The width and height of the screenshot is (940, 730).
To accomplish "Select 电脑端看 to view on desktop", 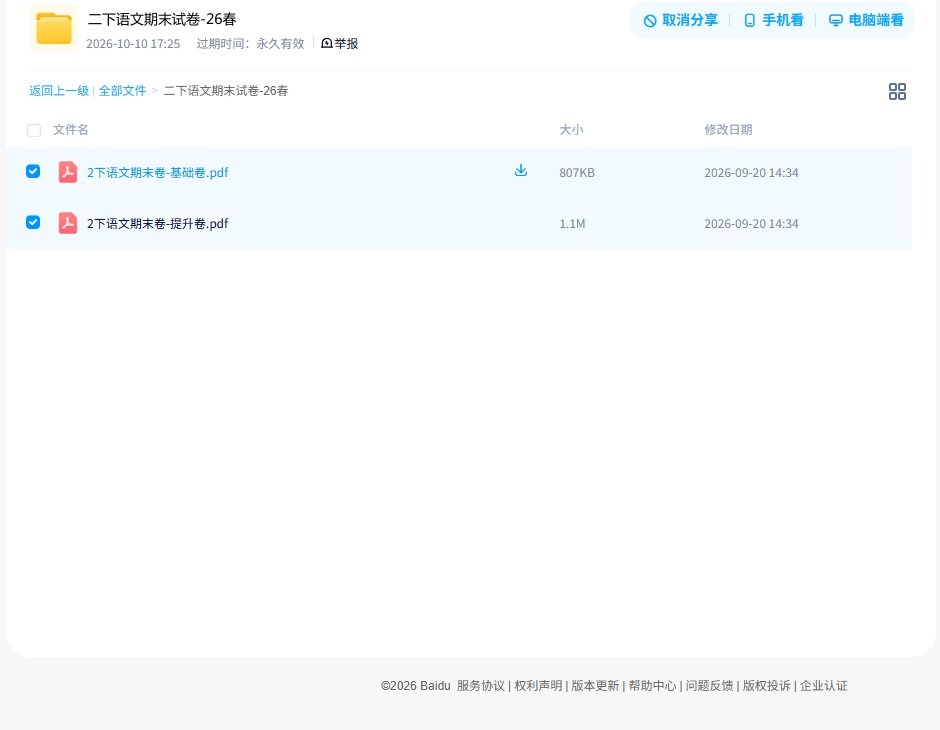I will point(866,20).
